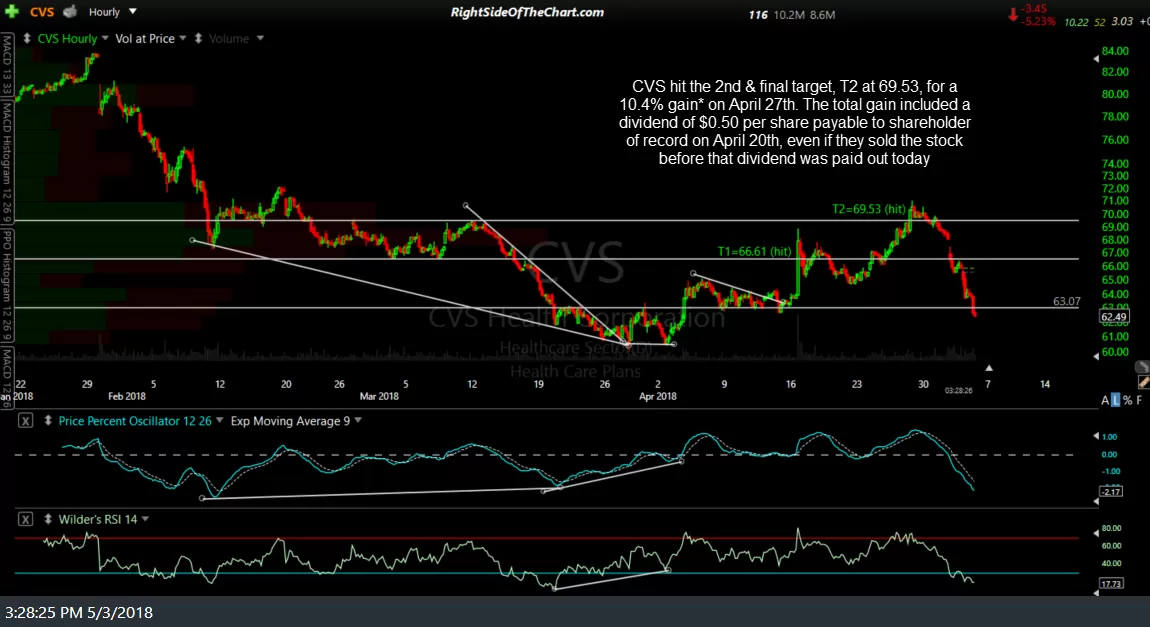The width and height of the screenshot is (1150, 627).
Task: Click the CVS ticker symbol
Action: (x=42, y=12)
